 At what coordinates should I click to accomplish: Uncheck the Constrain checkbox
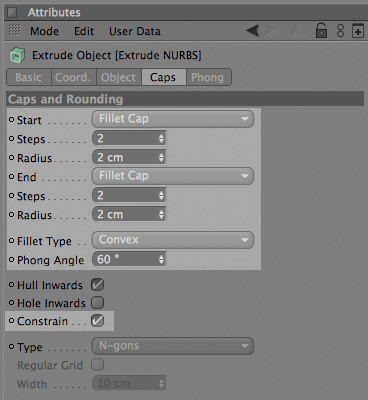[97, 321]
